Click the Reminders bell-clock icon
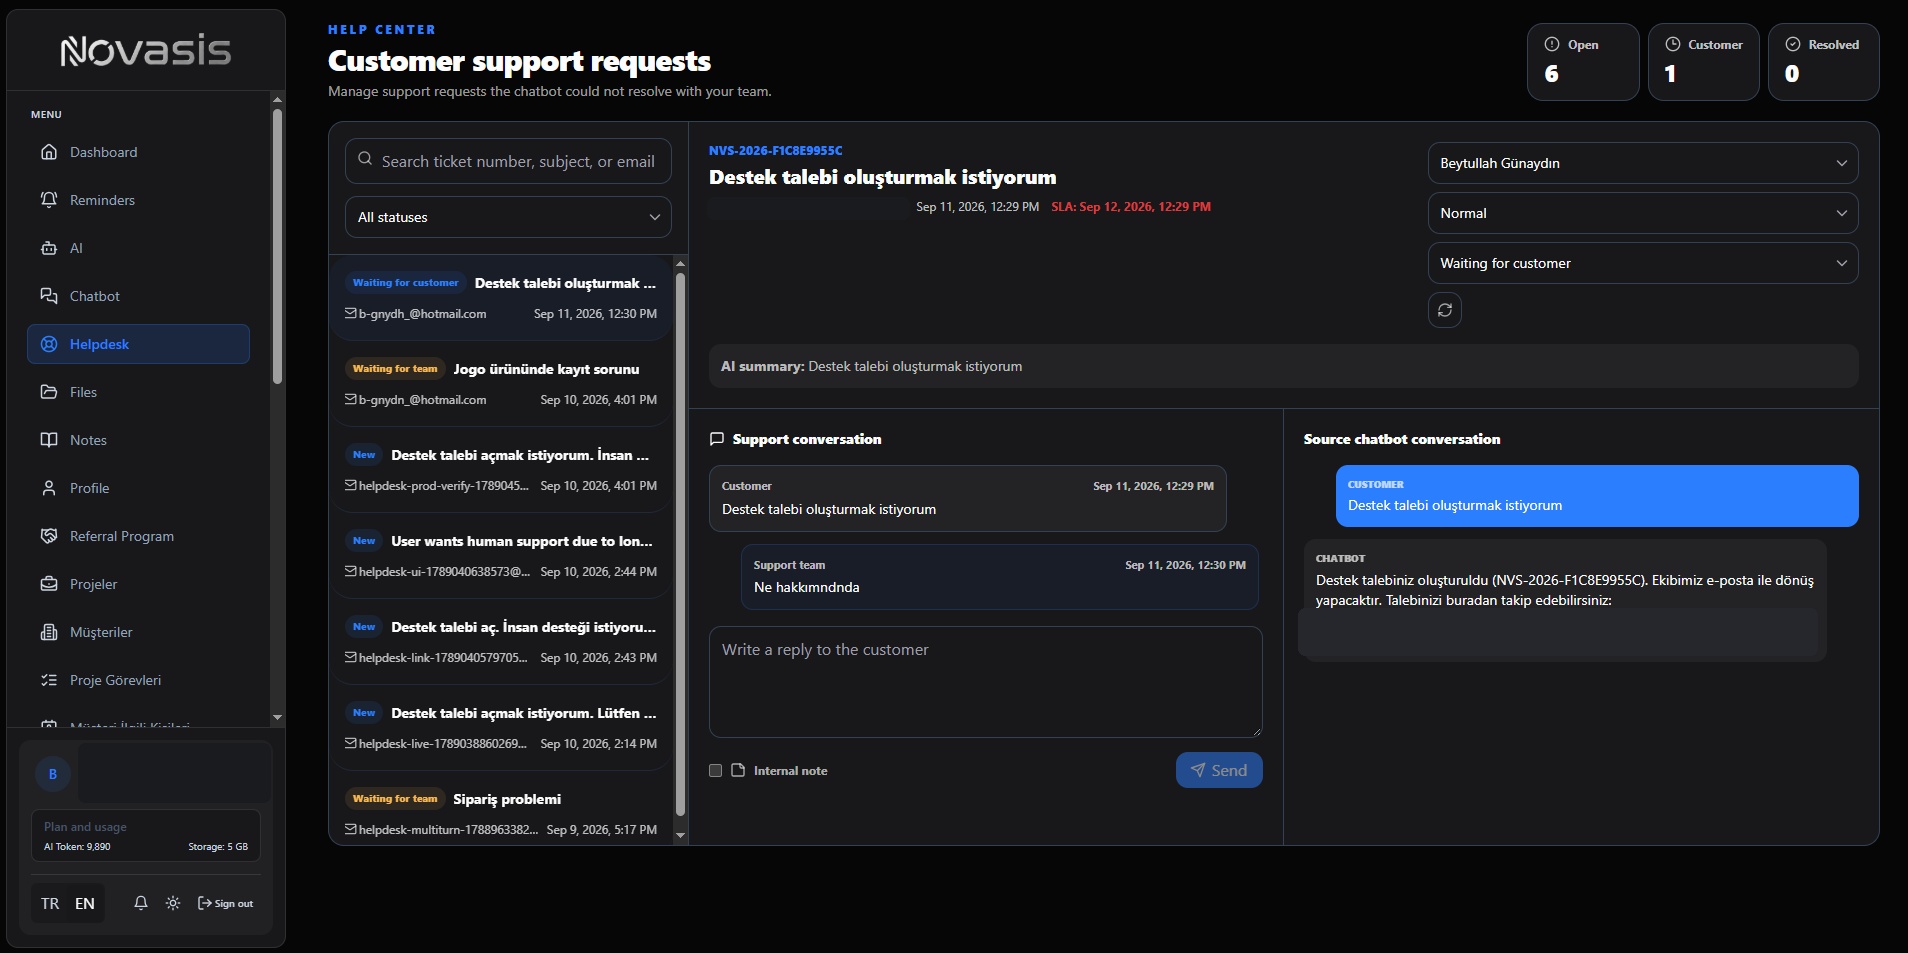Screen dimensions: 1908x953 (49, 200)
